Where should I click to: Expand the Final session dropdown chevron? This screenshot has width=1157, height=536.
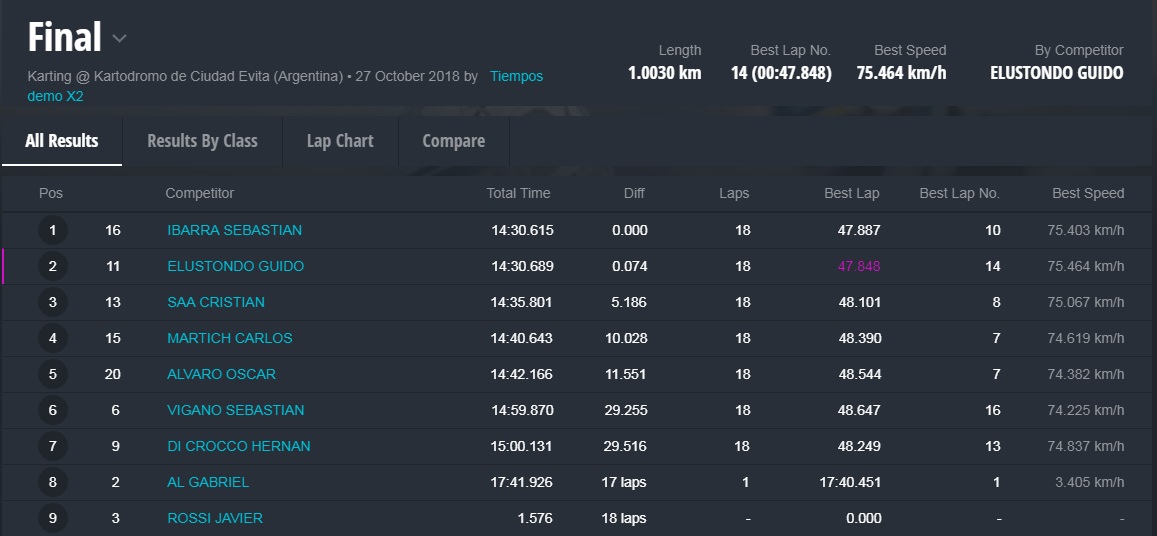(120, 39)
